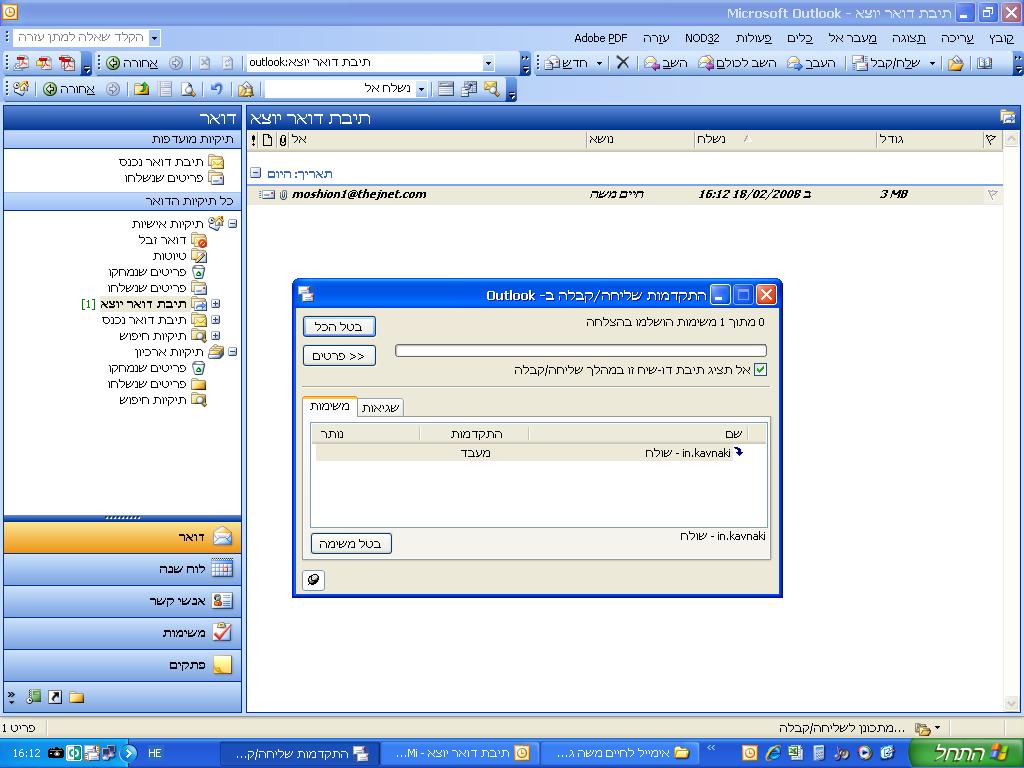Open the Calendar (לוח שנה) pane

122,569
